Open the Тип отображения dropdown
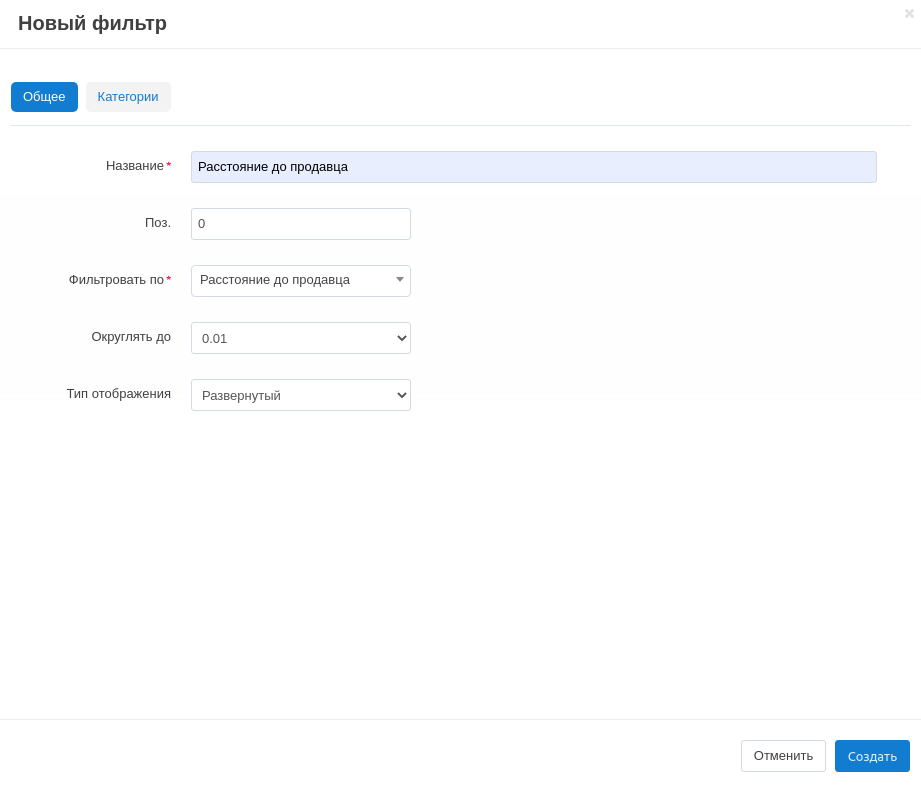The width and height of the screenshot is (921, 790). click(301, 395)
